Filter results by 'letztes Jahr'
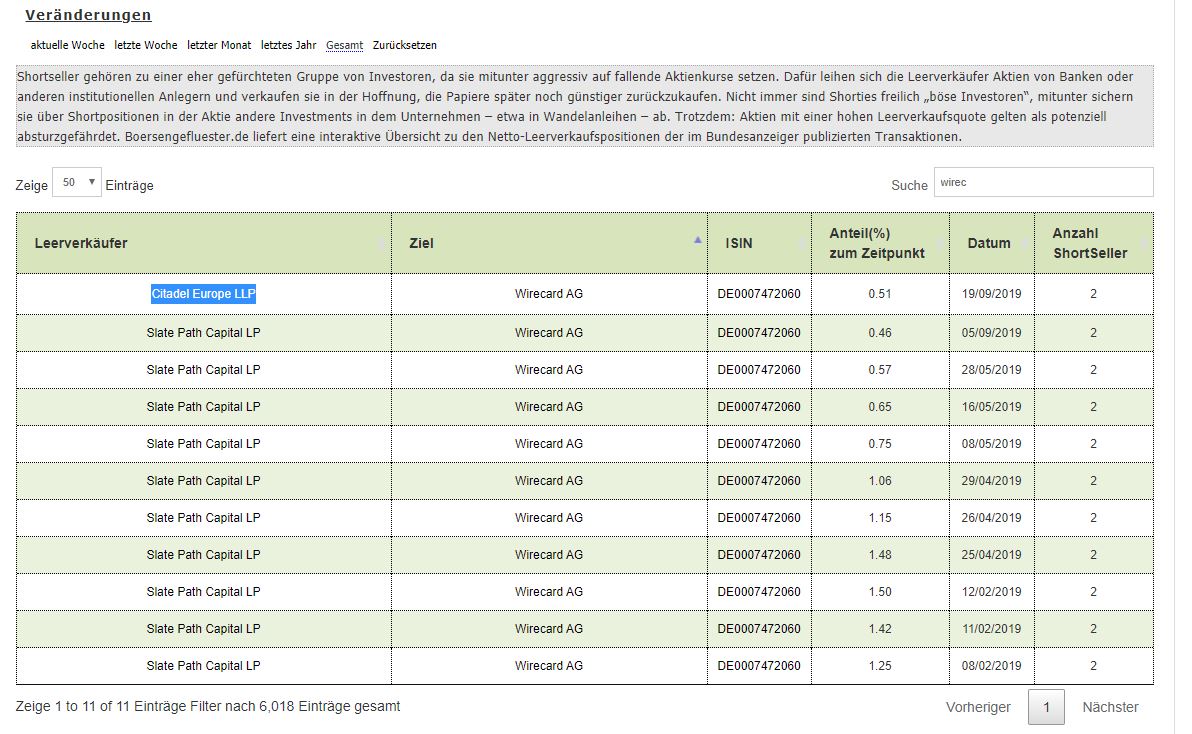 click(x=287, y=45)
